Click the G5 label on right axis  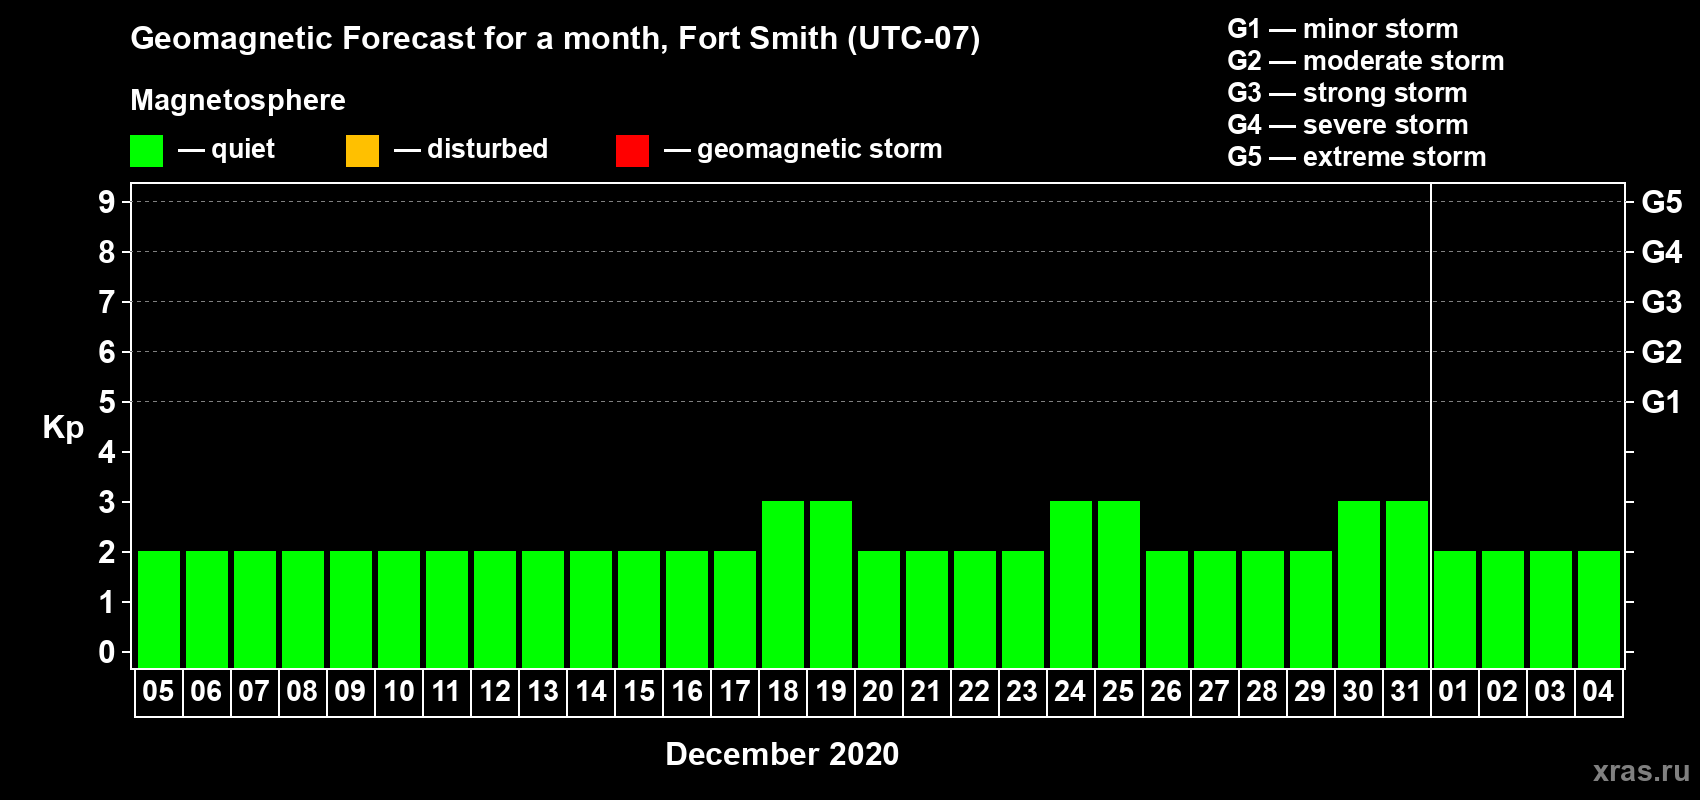click(x=1662, y=202)
